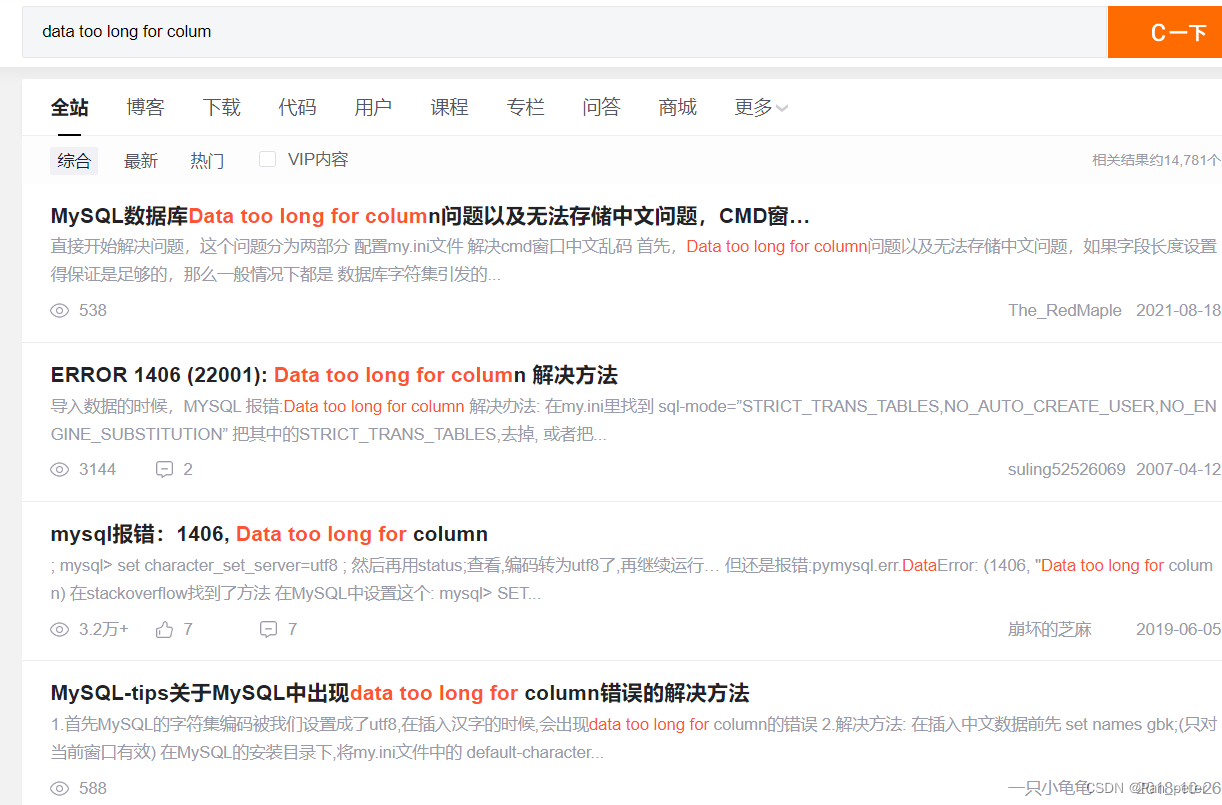Open author The_RedMaple's profile
The height and width of the screenshot is (805, 1222).
tap(1065, 311)
